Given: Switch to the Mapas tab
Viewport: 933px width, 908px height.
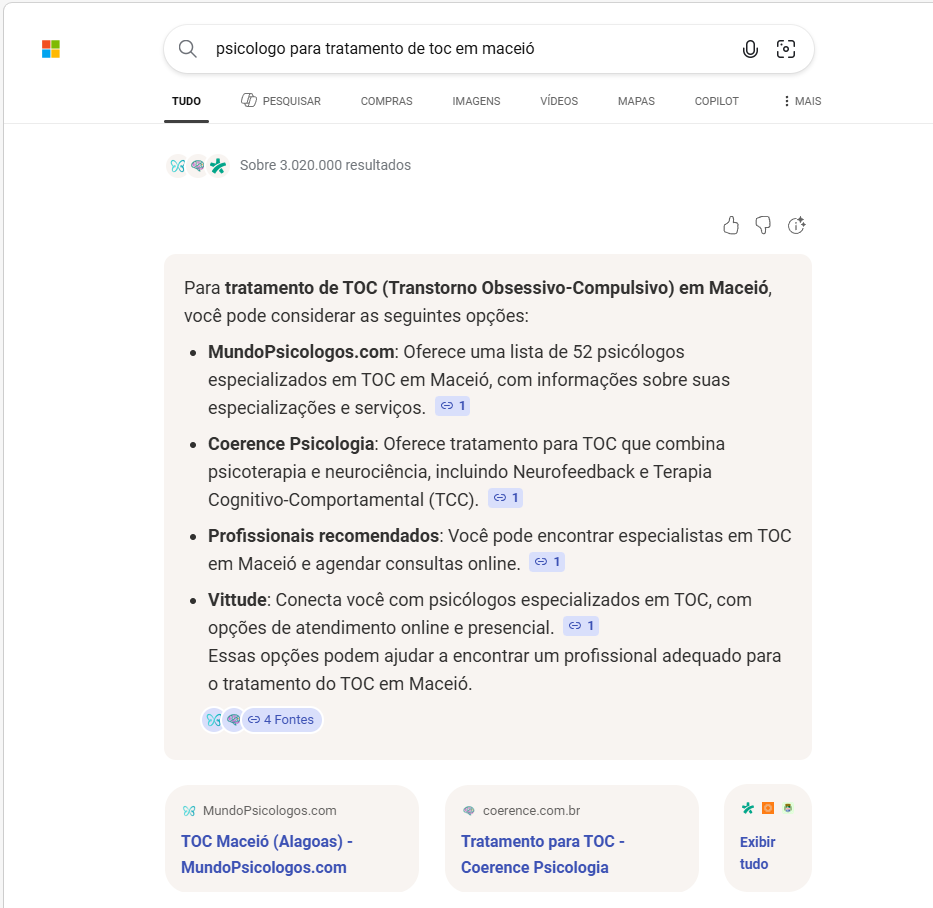Looking at the screenshot, I should [x=636, y=101].
